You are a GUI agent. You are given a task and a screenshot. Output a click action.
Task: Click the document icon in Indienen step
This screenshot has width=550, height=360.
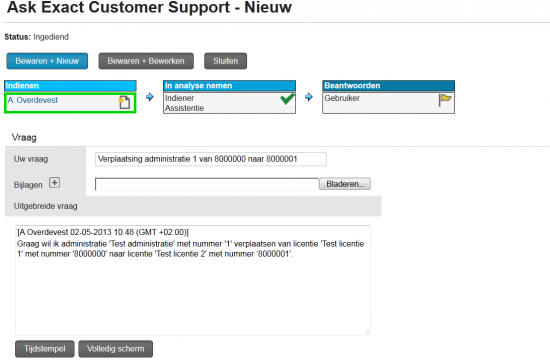pos(124,102)
